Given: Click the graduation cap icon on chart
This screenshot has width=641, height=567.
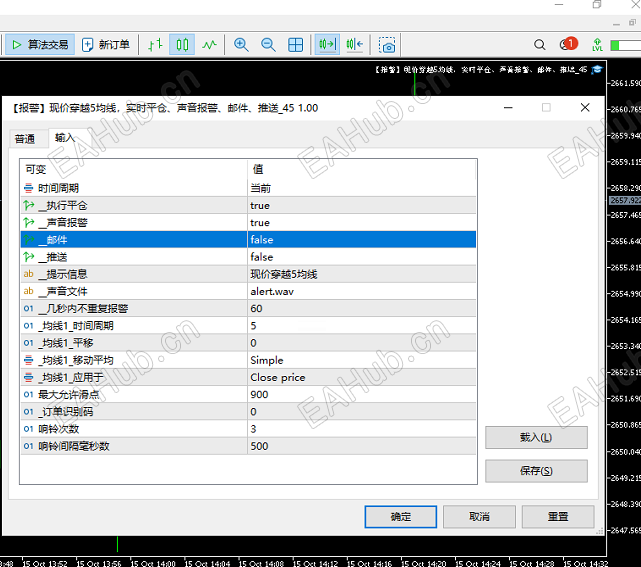Looking at the screenshot, I should 597,69.
